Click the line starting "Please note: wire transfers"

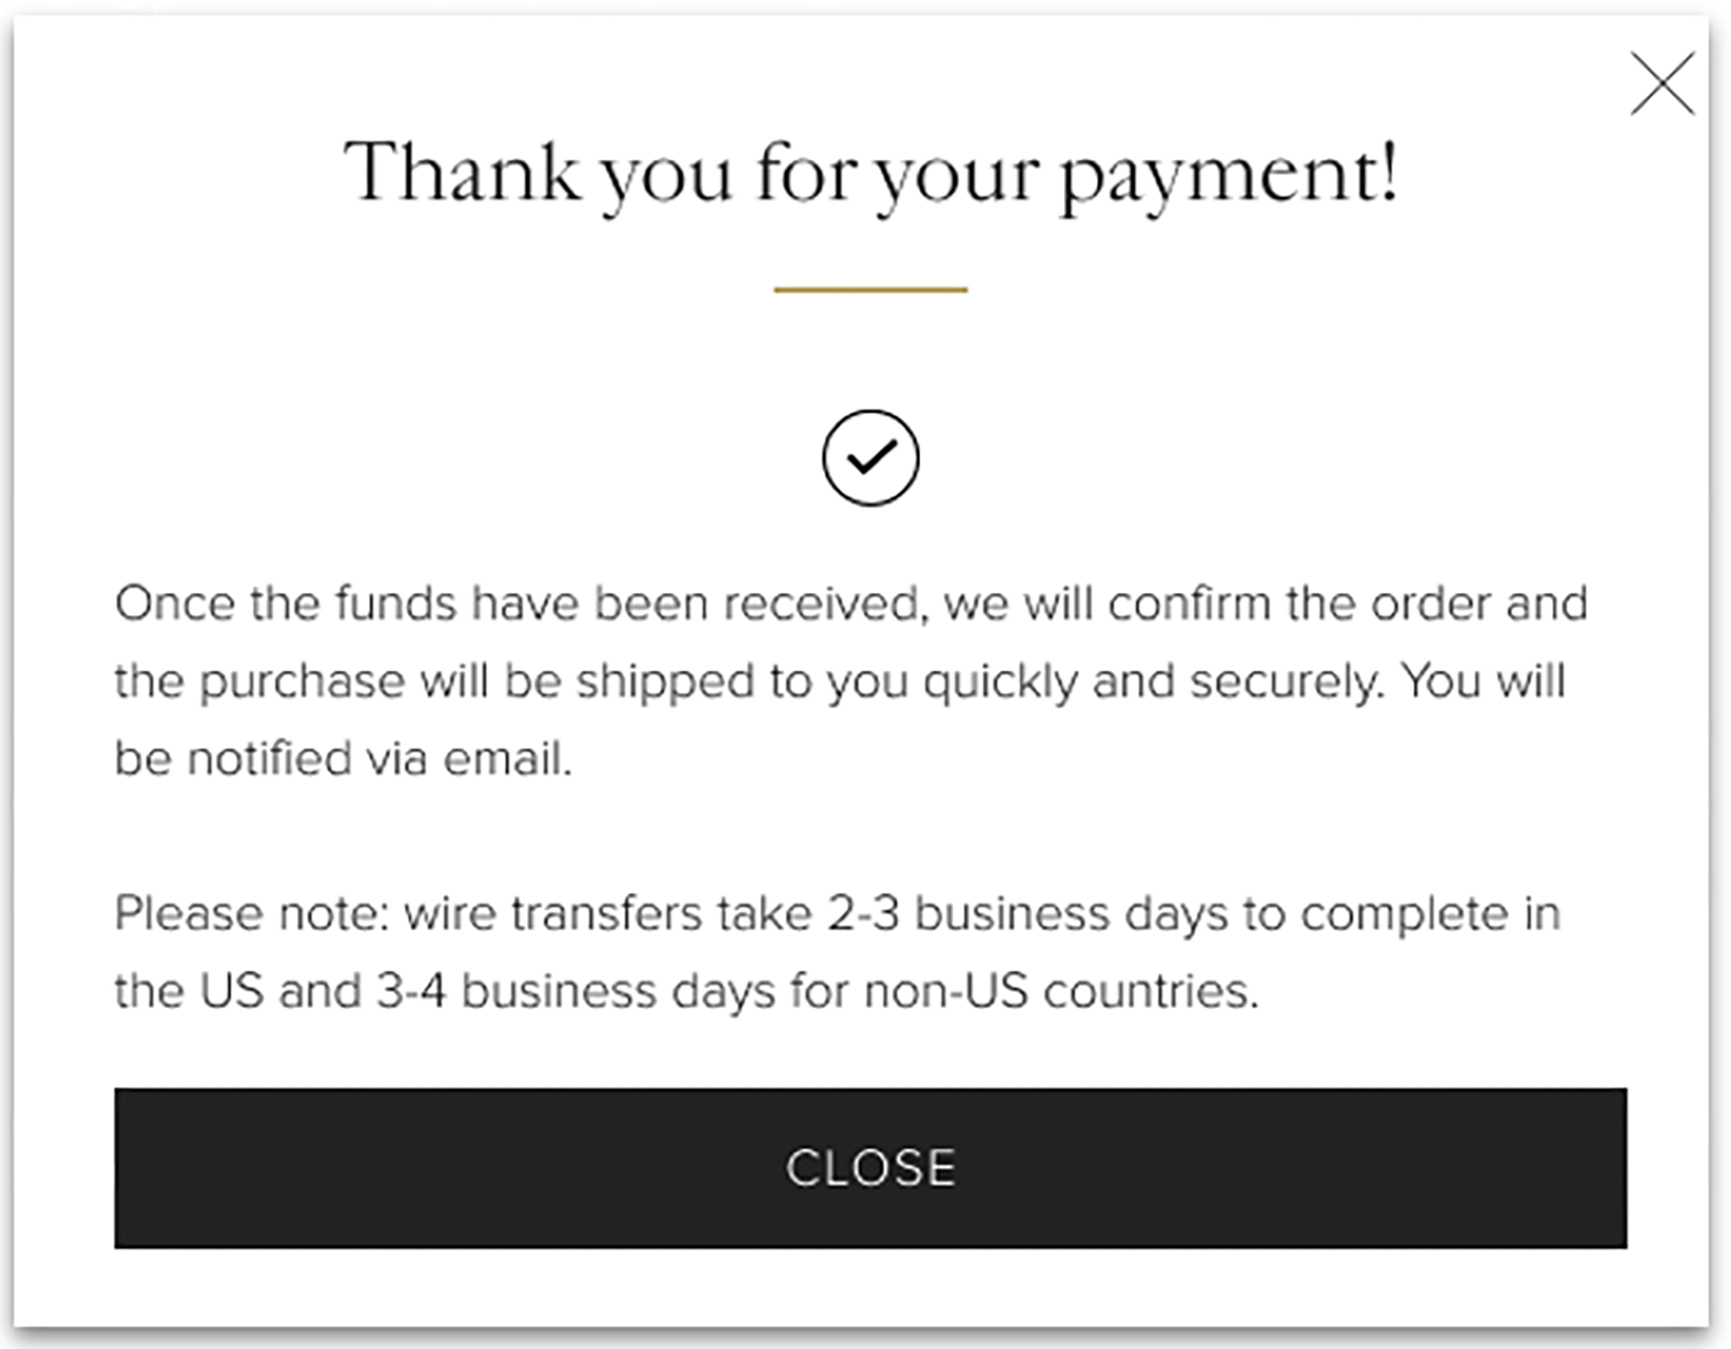837,915
